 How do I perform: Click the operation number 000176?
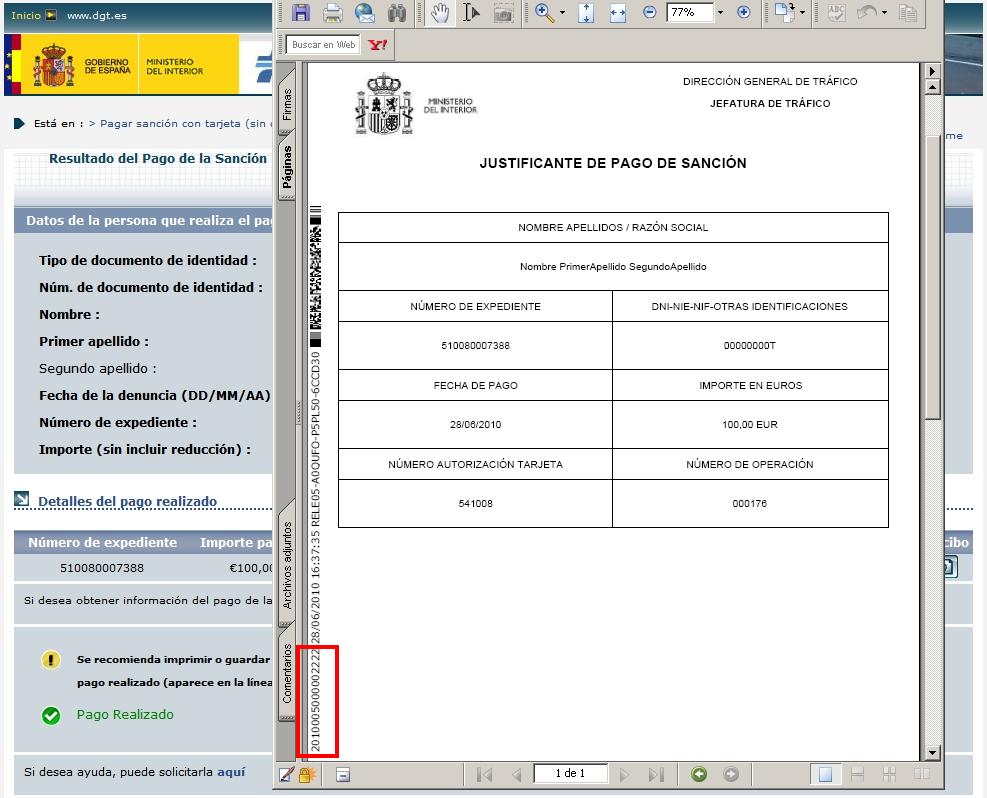(x=750, y=503)
